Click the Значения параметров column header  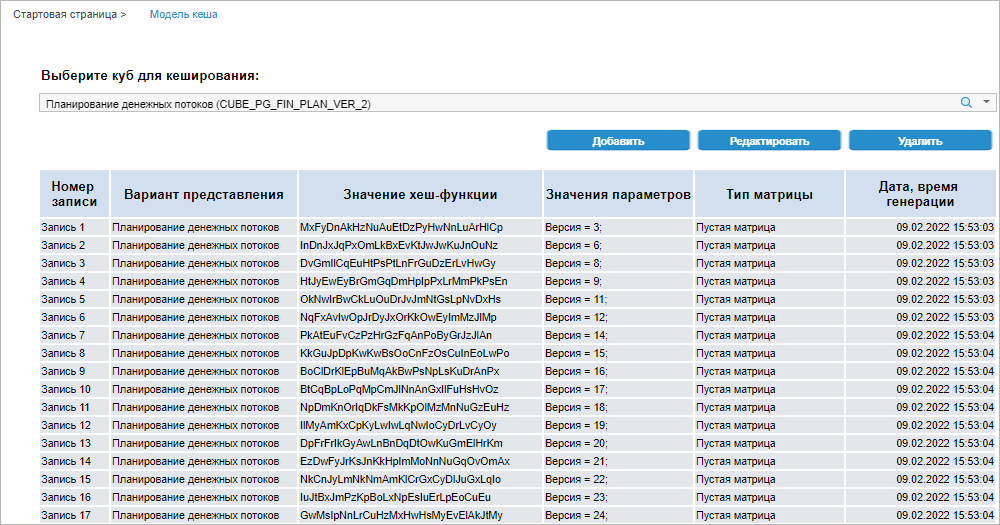click(x=618, y=194)
